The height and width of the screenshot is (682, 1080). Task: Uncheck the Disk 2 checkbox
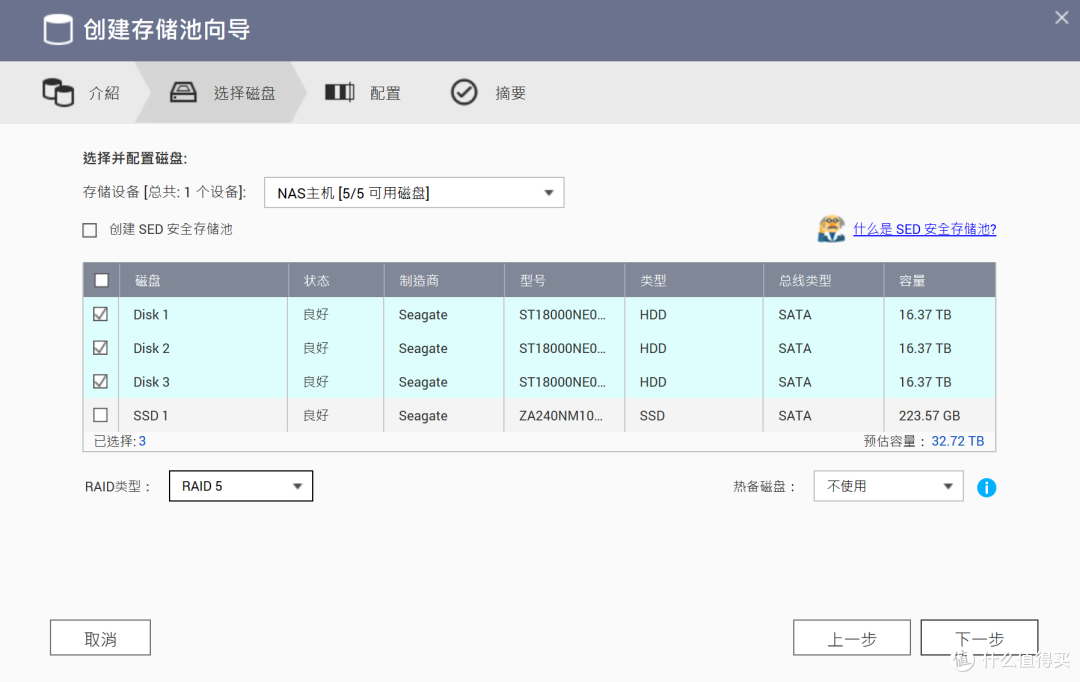101,348
